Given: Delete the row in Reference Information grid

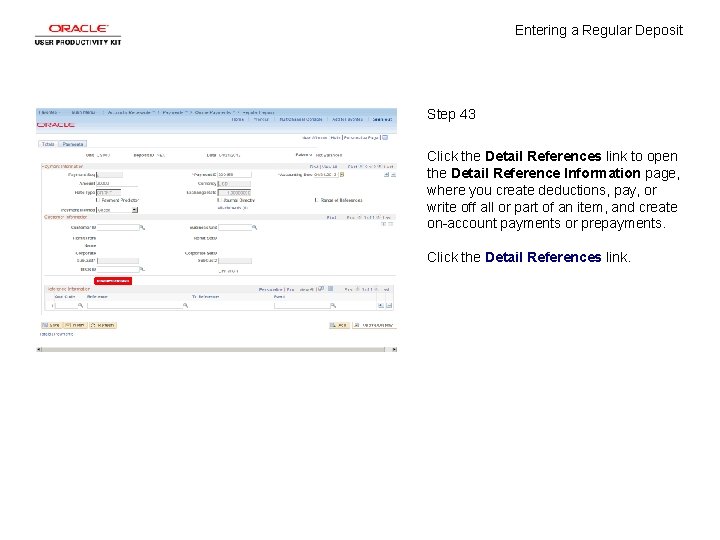Looking at the screenshot, I should (x=389, y=305).
